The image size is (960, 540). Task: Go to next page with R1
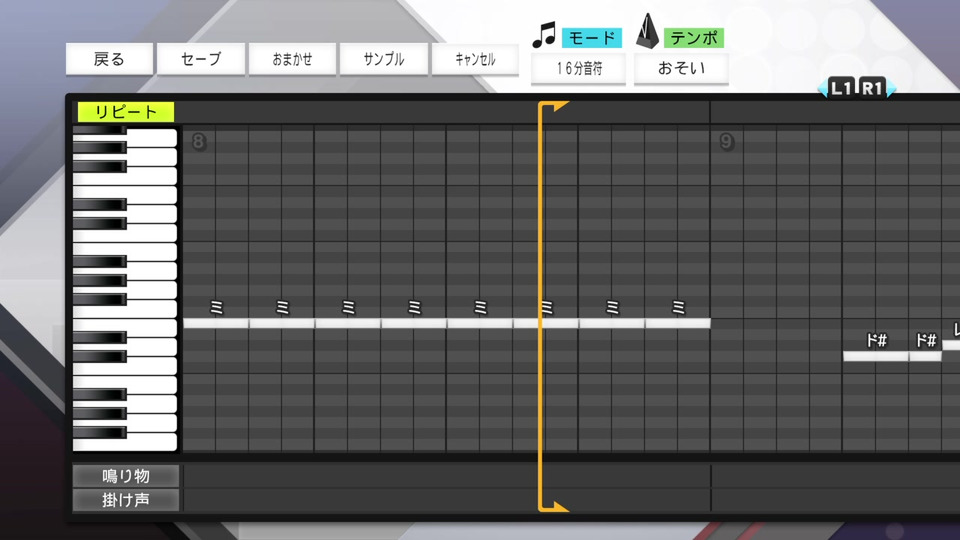coord(872,88)
